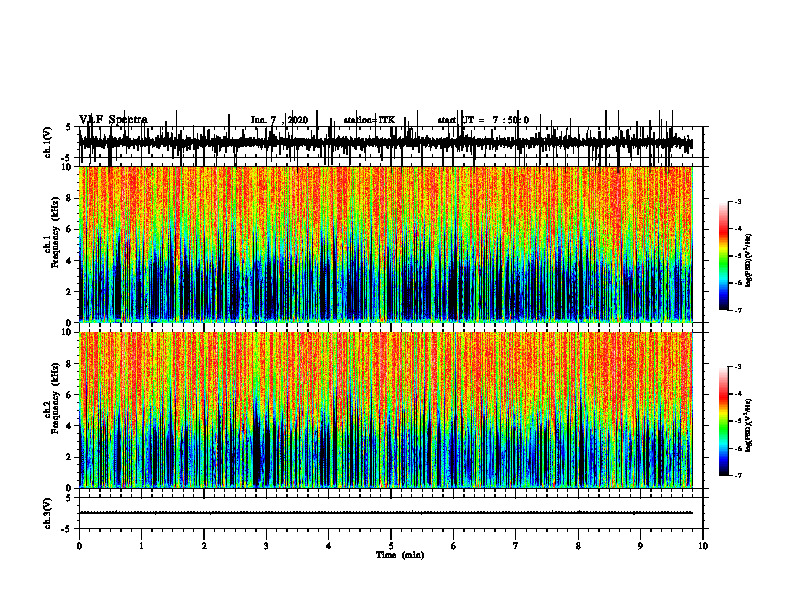Select the "start UT = 7:50:0" header text
This screenshot has width=792, height=612.
tap(483, 120)
